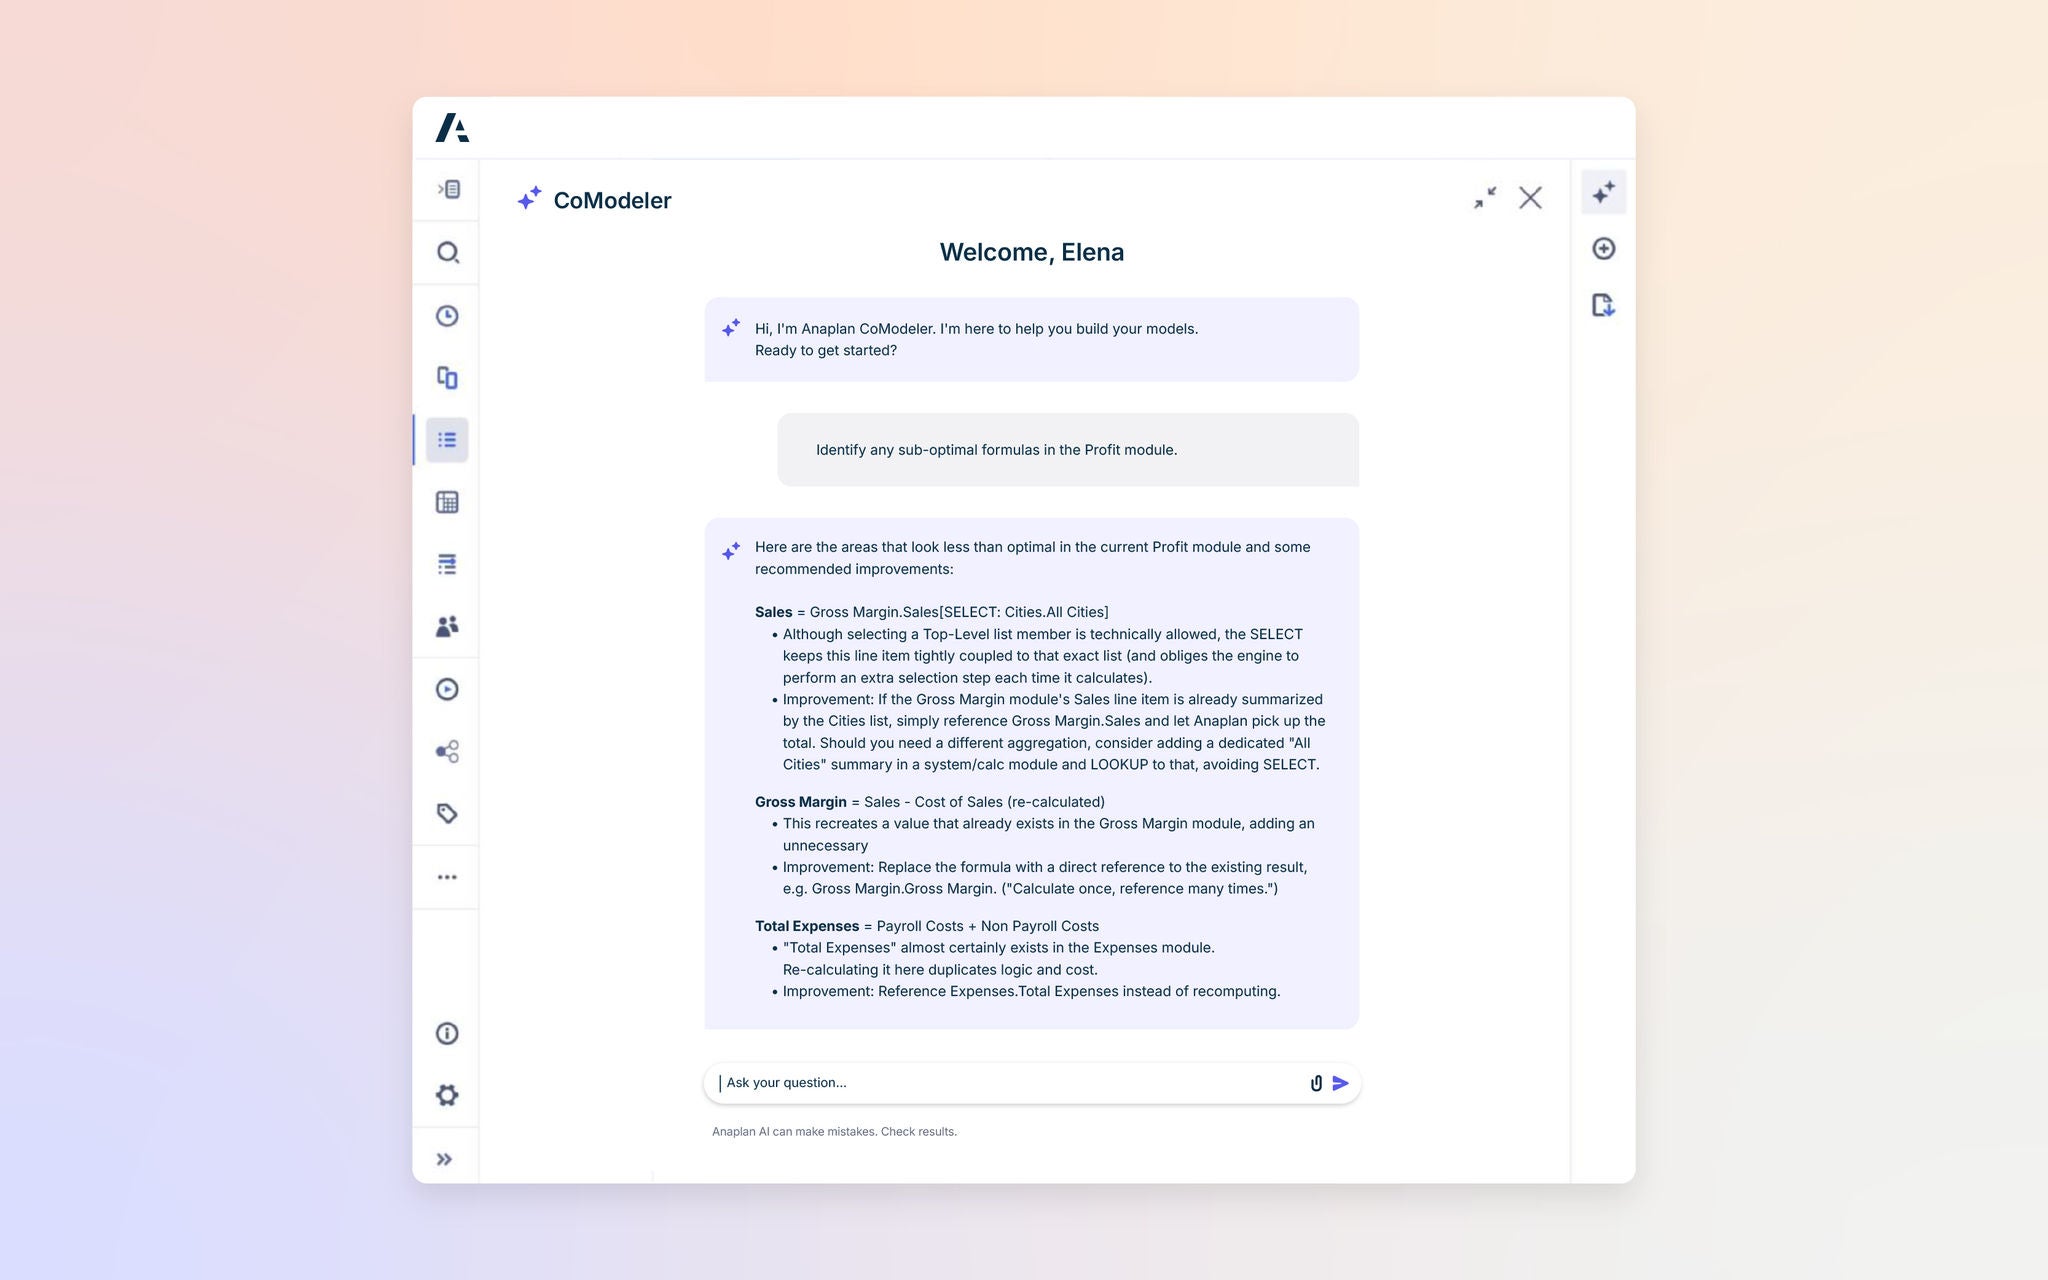This screenshot has width=2048, height=1280.
Task: Collapse the CoModeler window with shrink arrows
Action: click(1485, 198)
